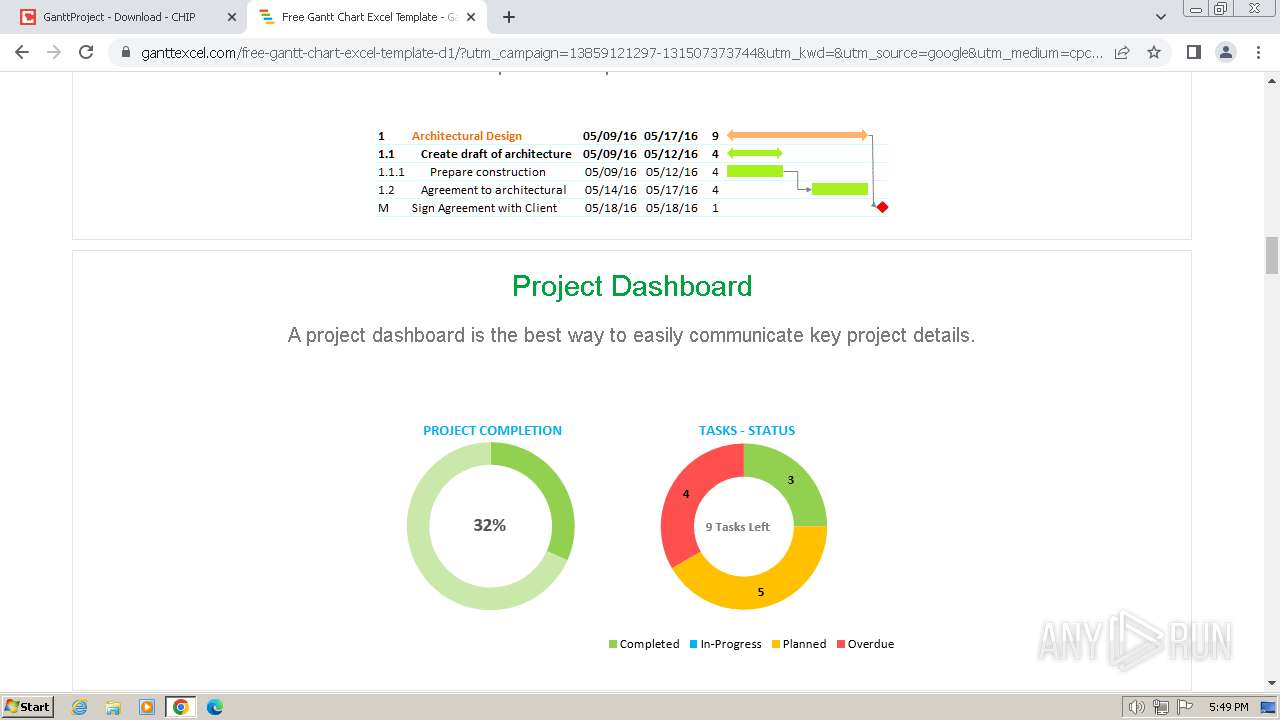Launch Internet Explorer from the taskbar
The image size is (1280, 720).
click(80, 707)
